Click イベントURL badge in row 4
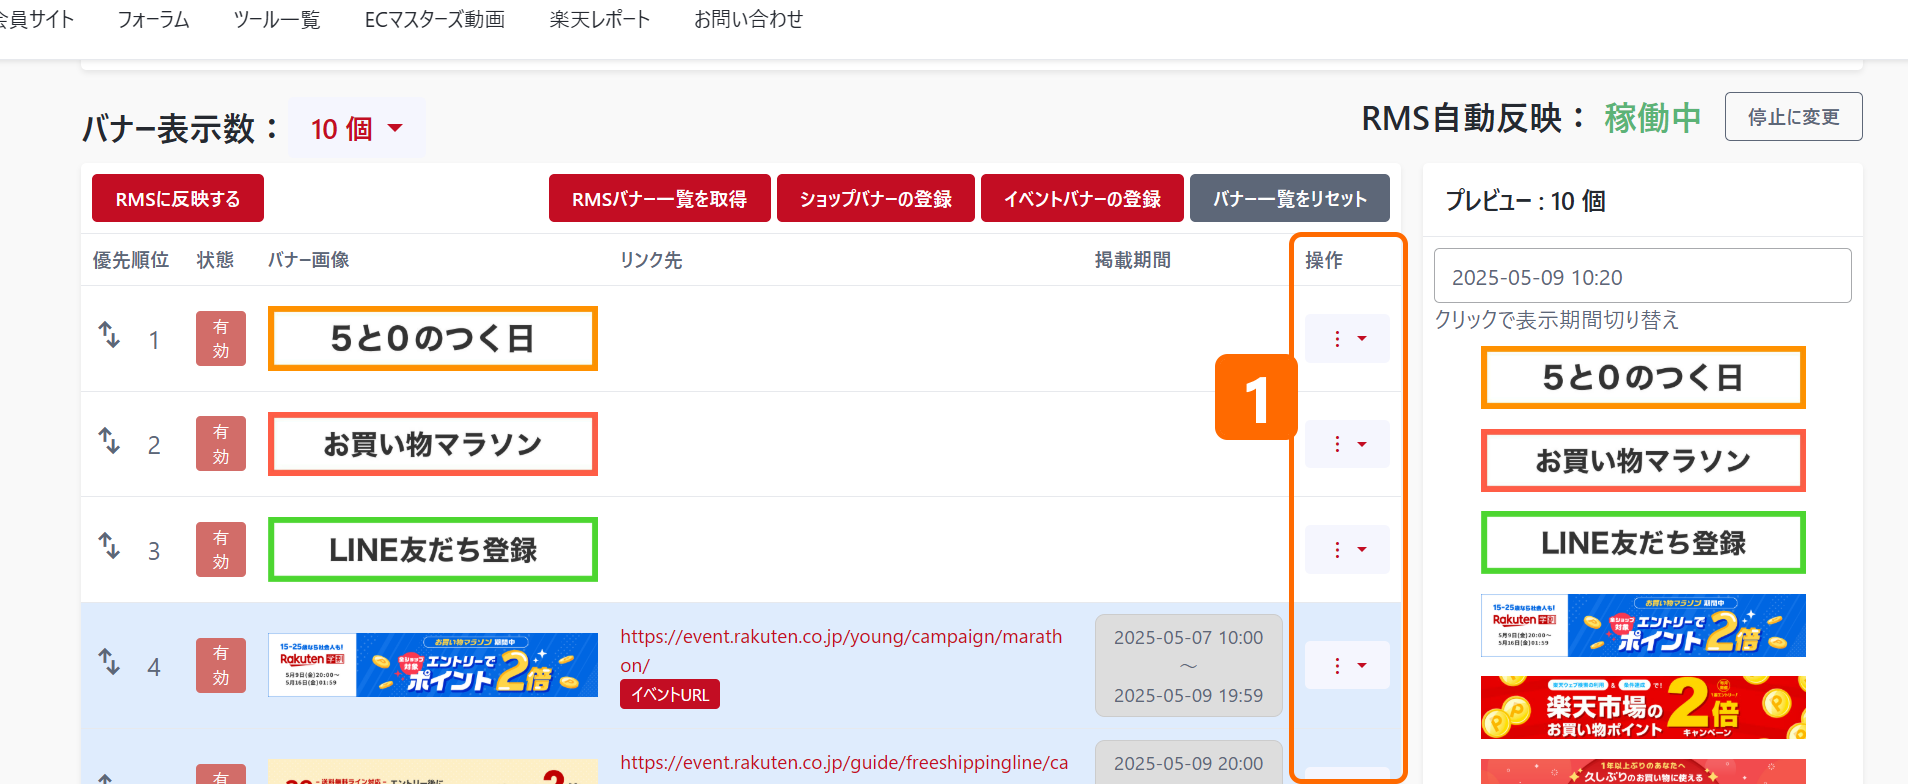Viewport: 1908px width, 784px height. coord(670,694)
